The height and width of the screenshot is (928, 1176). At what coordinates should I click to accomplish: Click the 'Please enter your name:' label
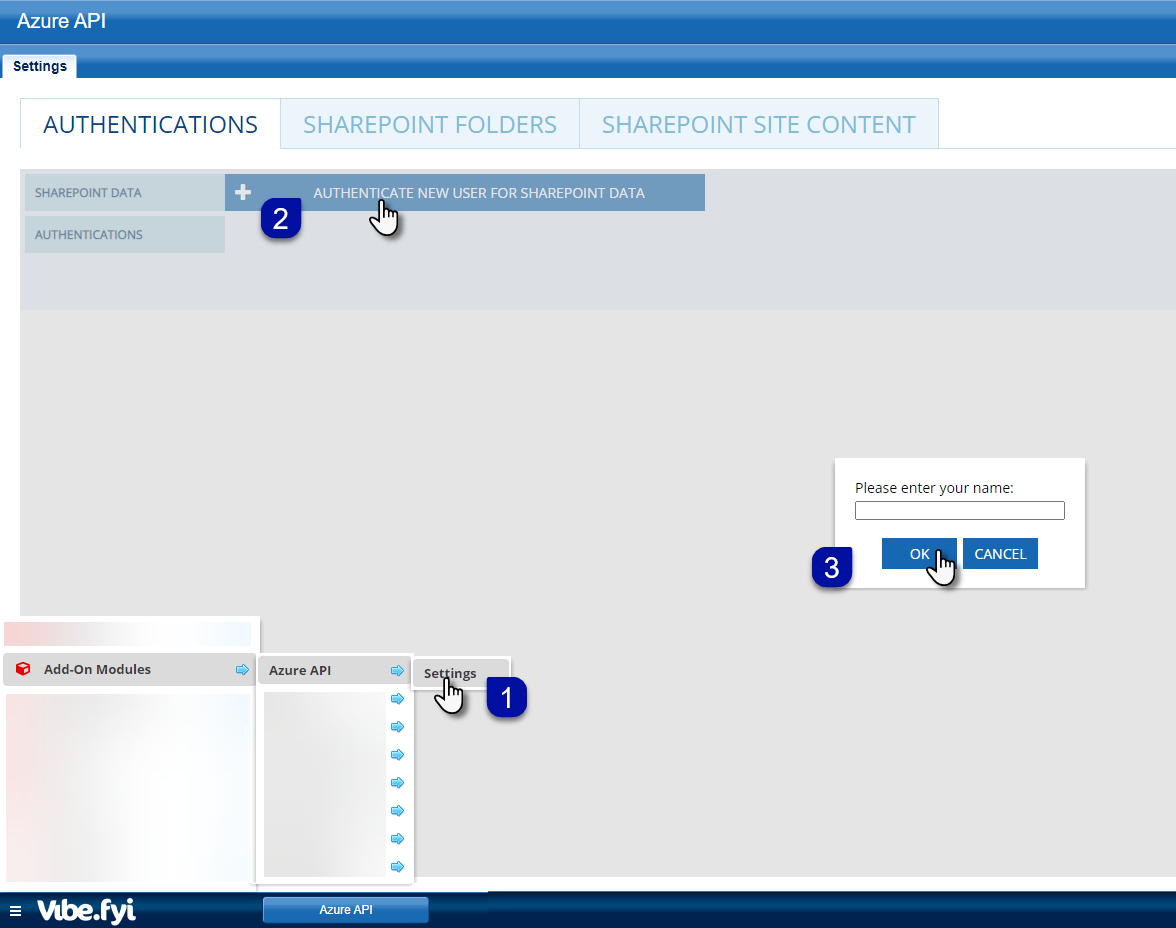click(934, 488)
